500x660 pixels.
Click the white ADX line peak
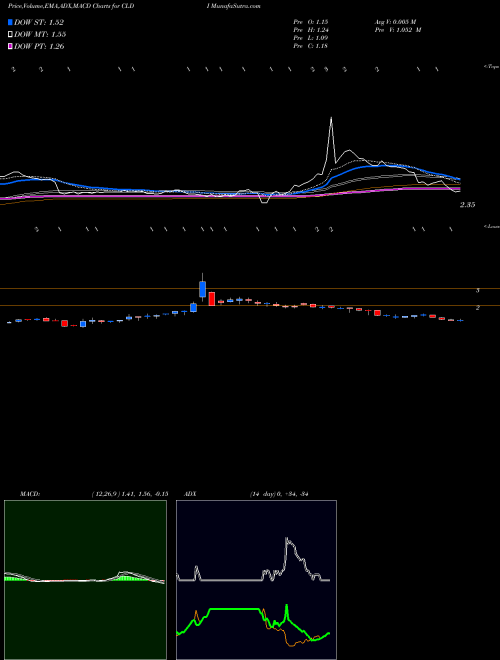pyautogui.click(x=287, y=538)
